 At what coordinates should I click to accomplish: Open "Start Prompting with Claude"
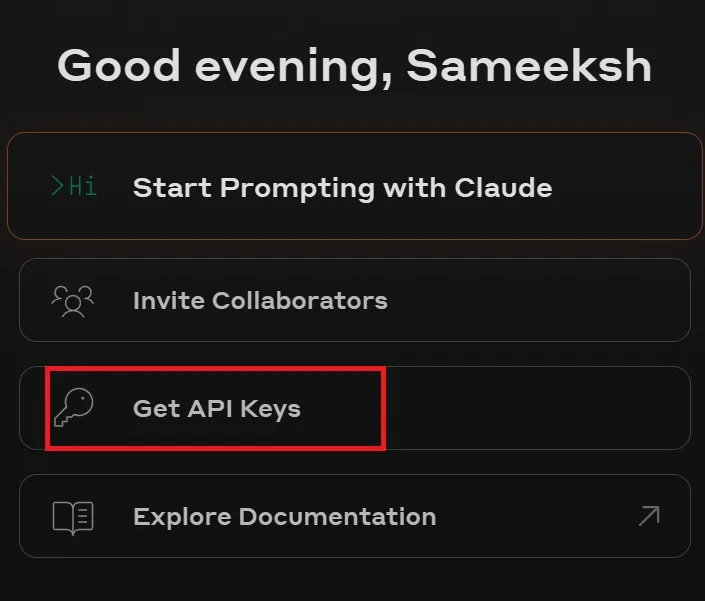(342, 187)
